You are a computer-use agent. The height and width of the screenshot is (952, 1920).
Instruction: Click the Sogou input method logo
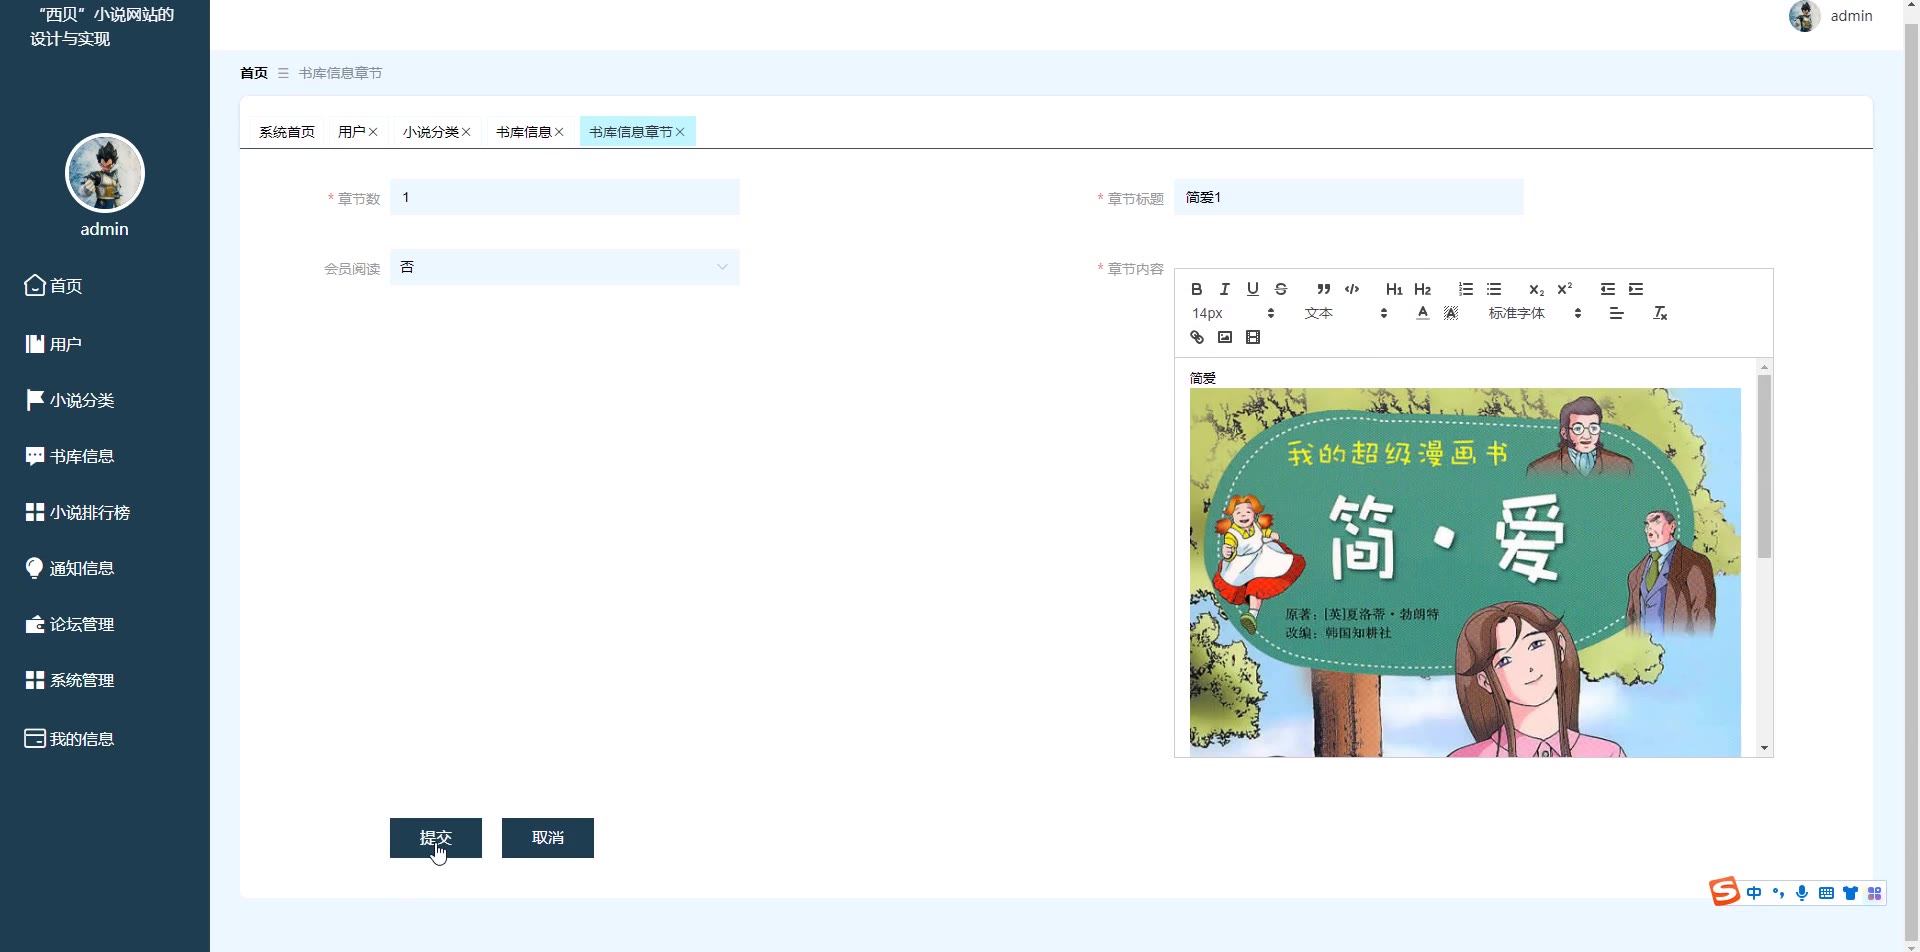(1724, 891)
